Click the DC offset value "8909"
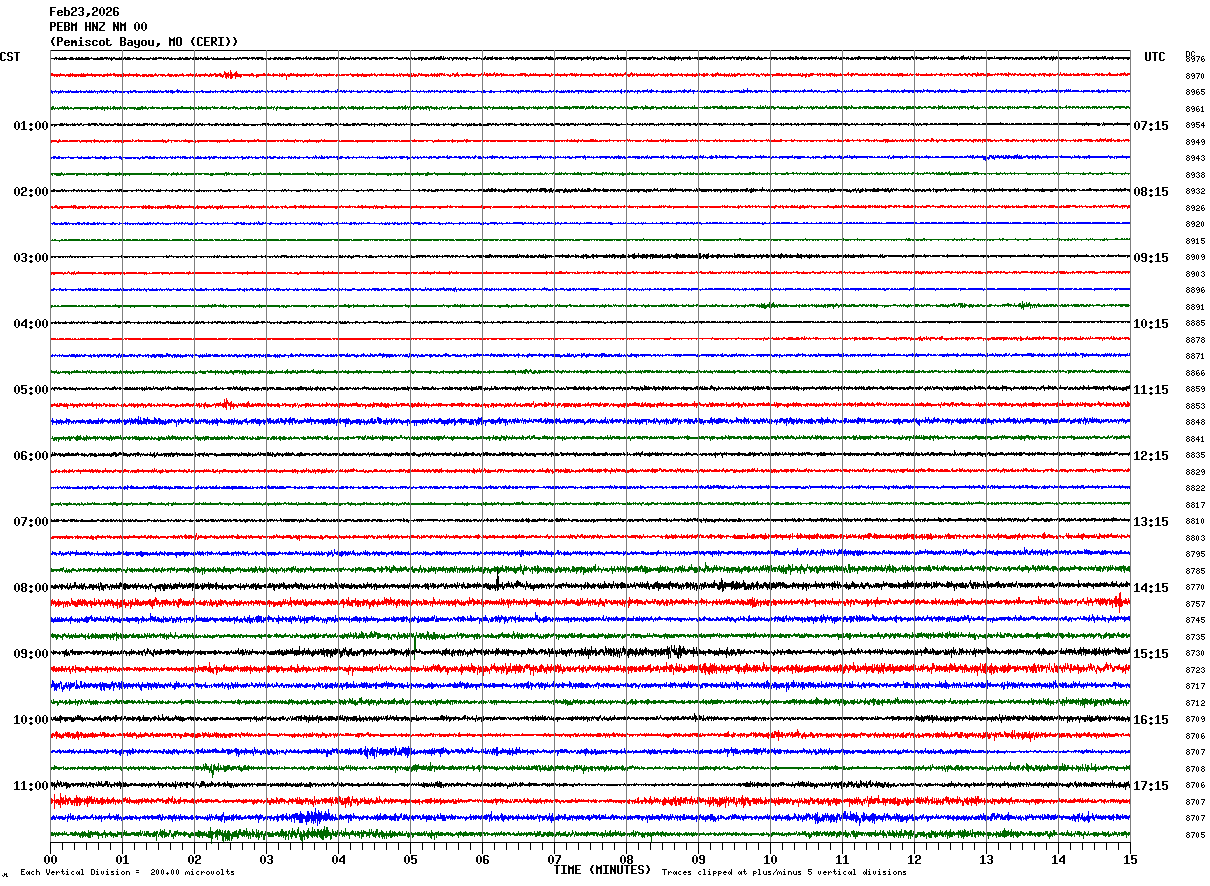 pyautogui.click(x=1195, y=258)
